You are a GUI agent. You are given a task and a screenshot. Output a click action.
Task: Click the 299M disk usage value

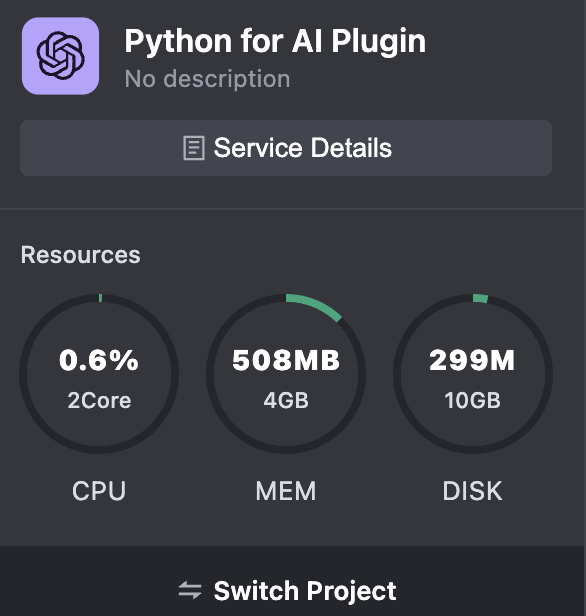tap(472, 360)
